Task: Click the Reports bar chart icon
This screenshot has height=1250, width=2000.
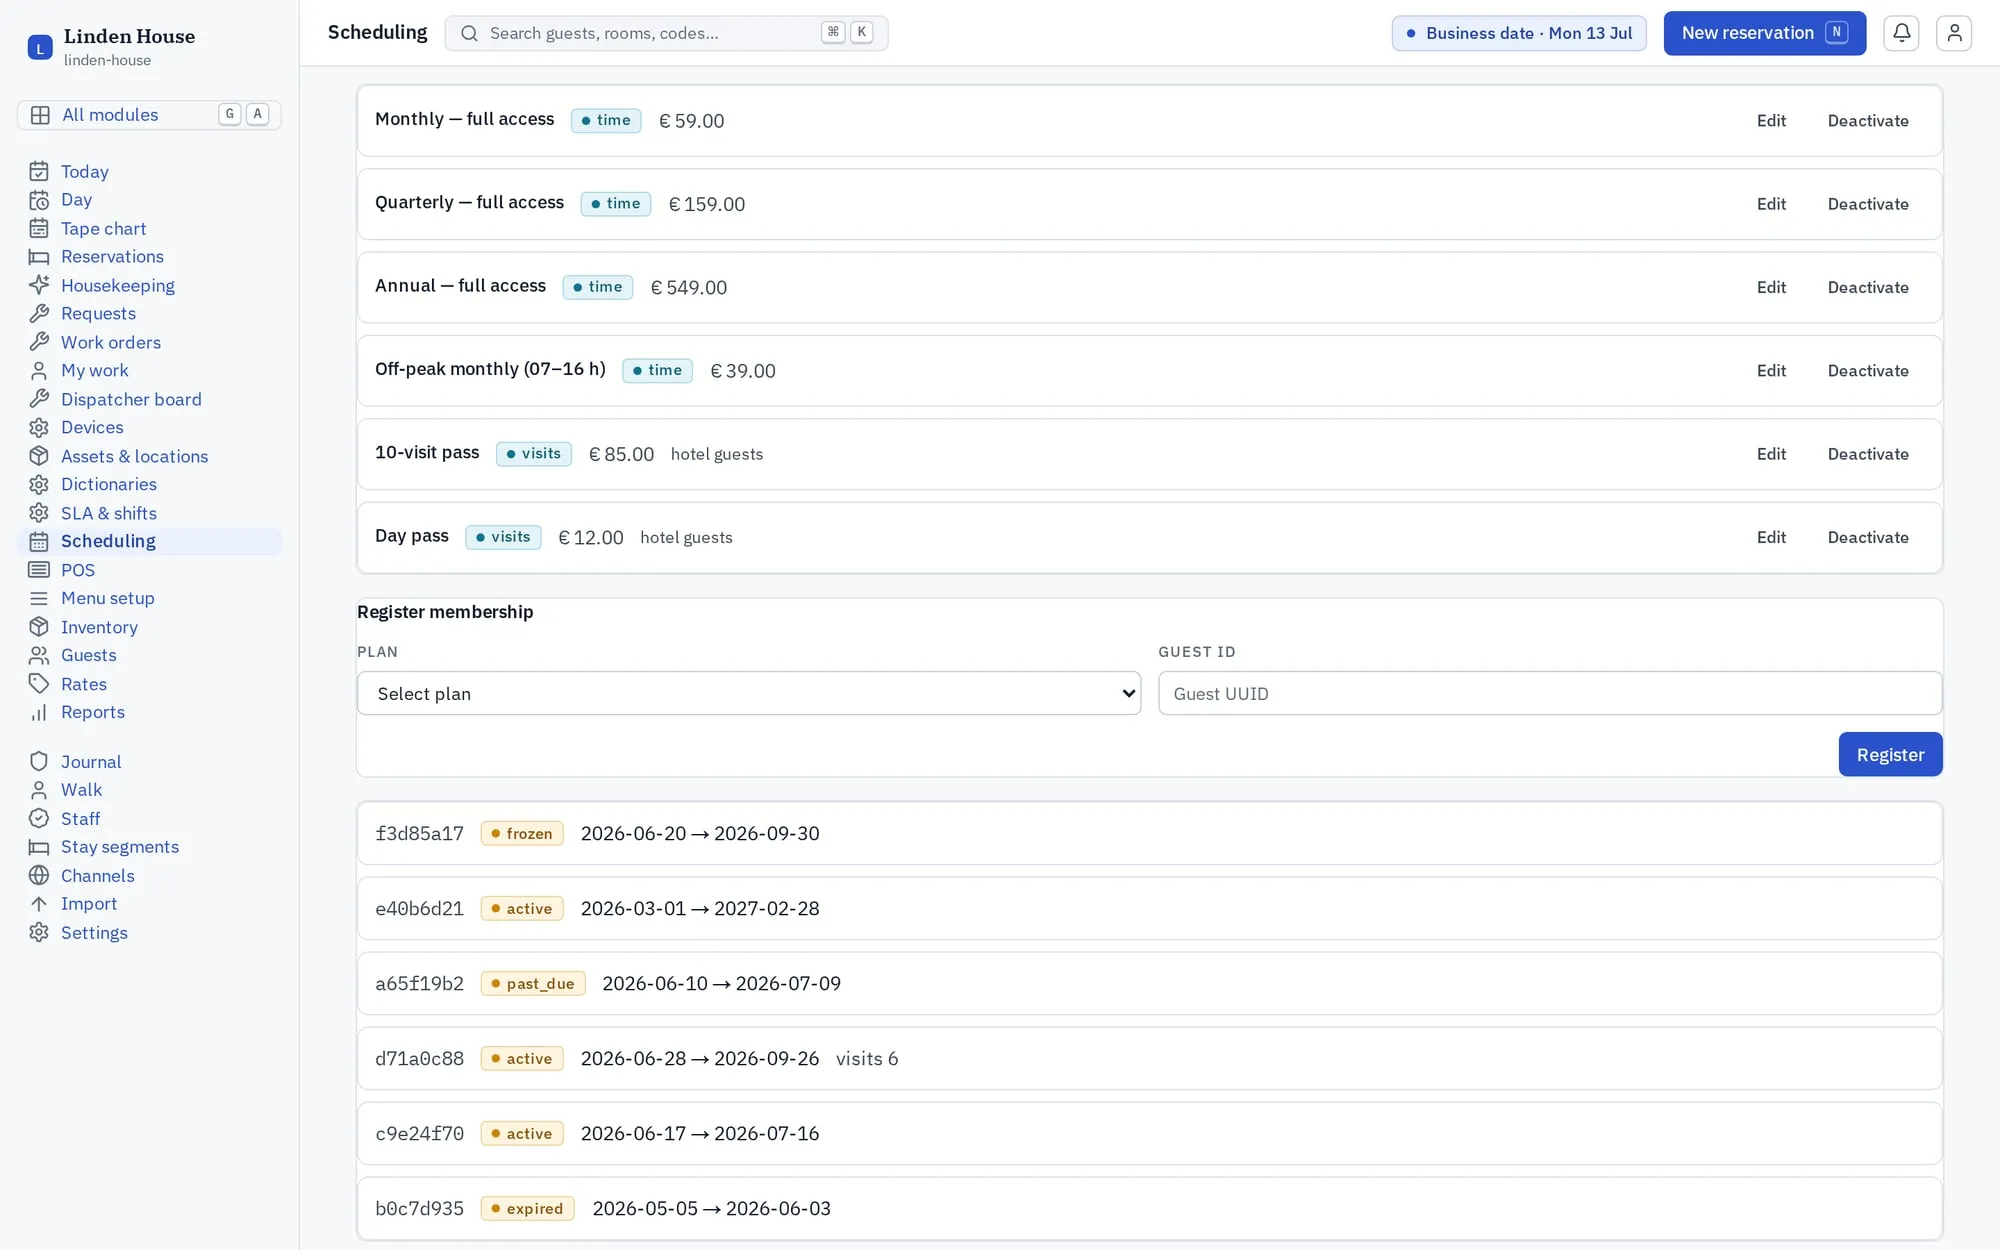Action: click(39, 712)
